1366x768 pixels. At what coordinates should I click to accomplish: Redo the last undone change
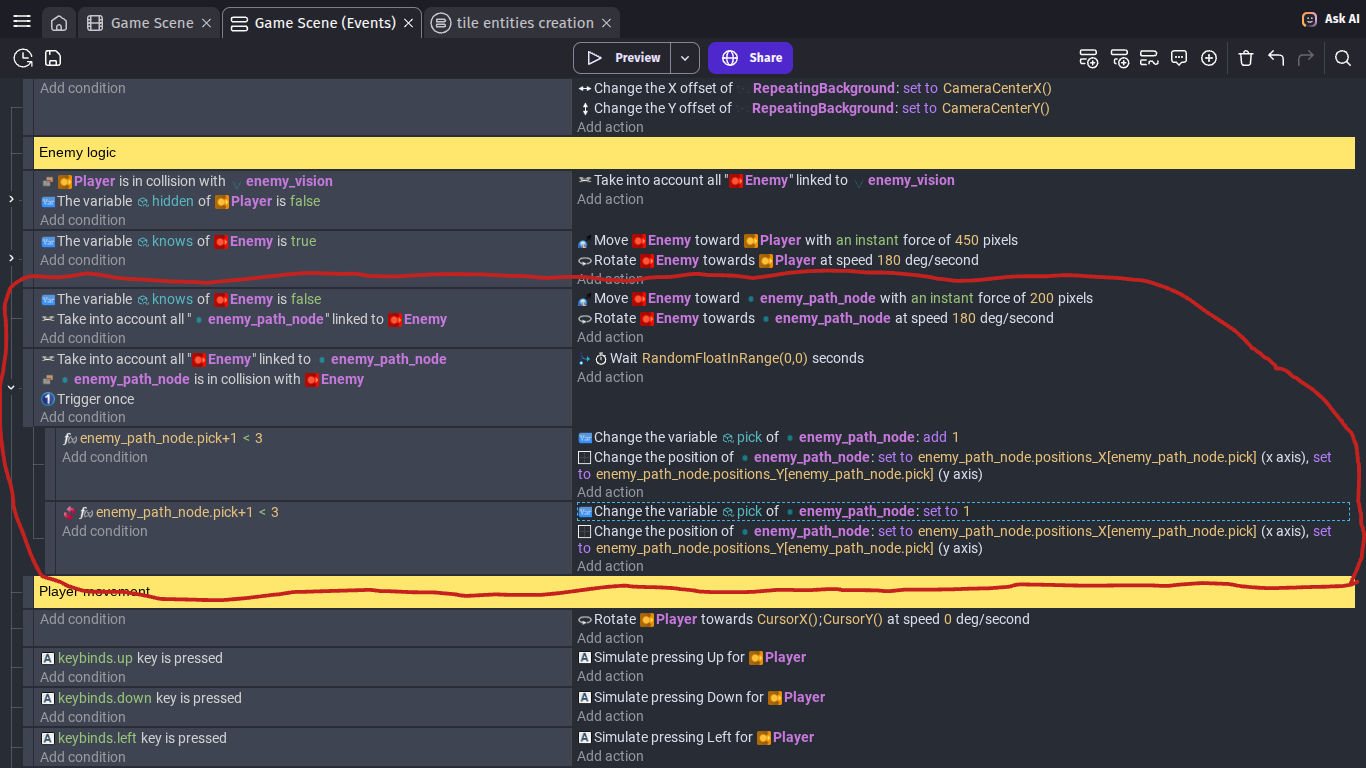click(1306, 58)
